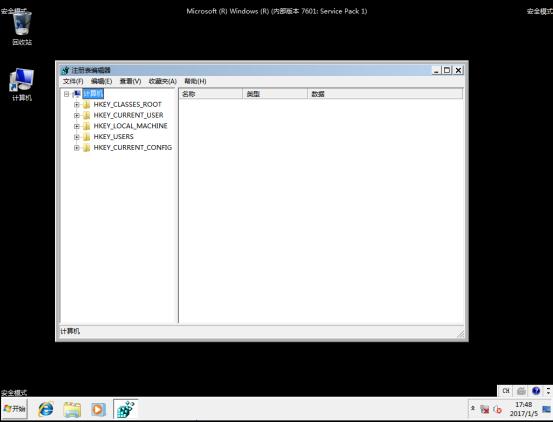Select the highlighted 计算机 root label
553x422 pixels.
click(93, 94)
